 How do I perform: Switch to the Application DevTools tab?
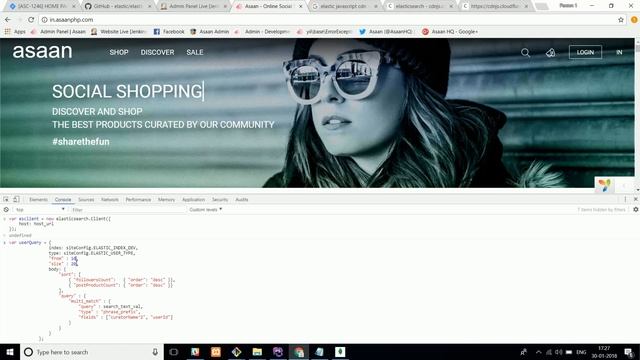pyautogui.click(x=193, y=200)
